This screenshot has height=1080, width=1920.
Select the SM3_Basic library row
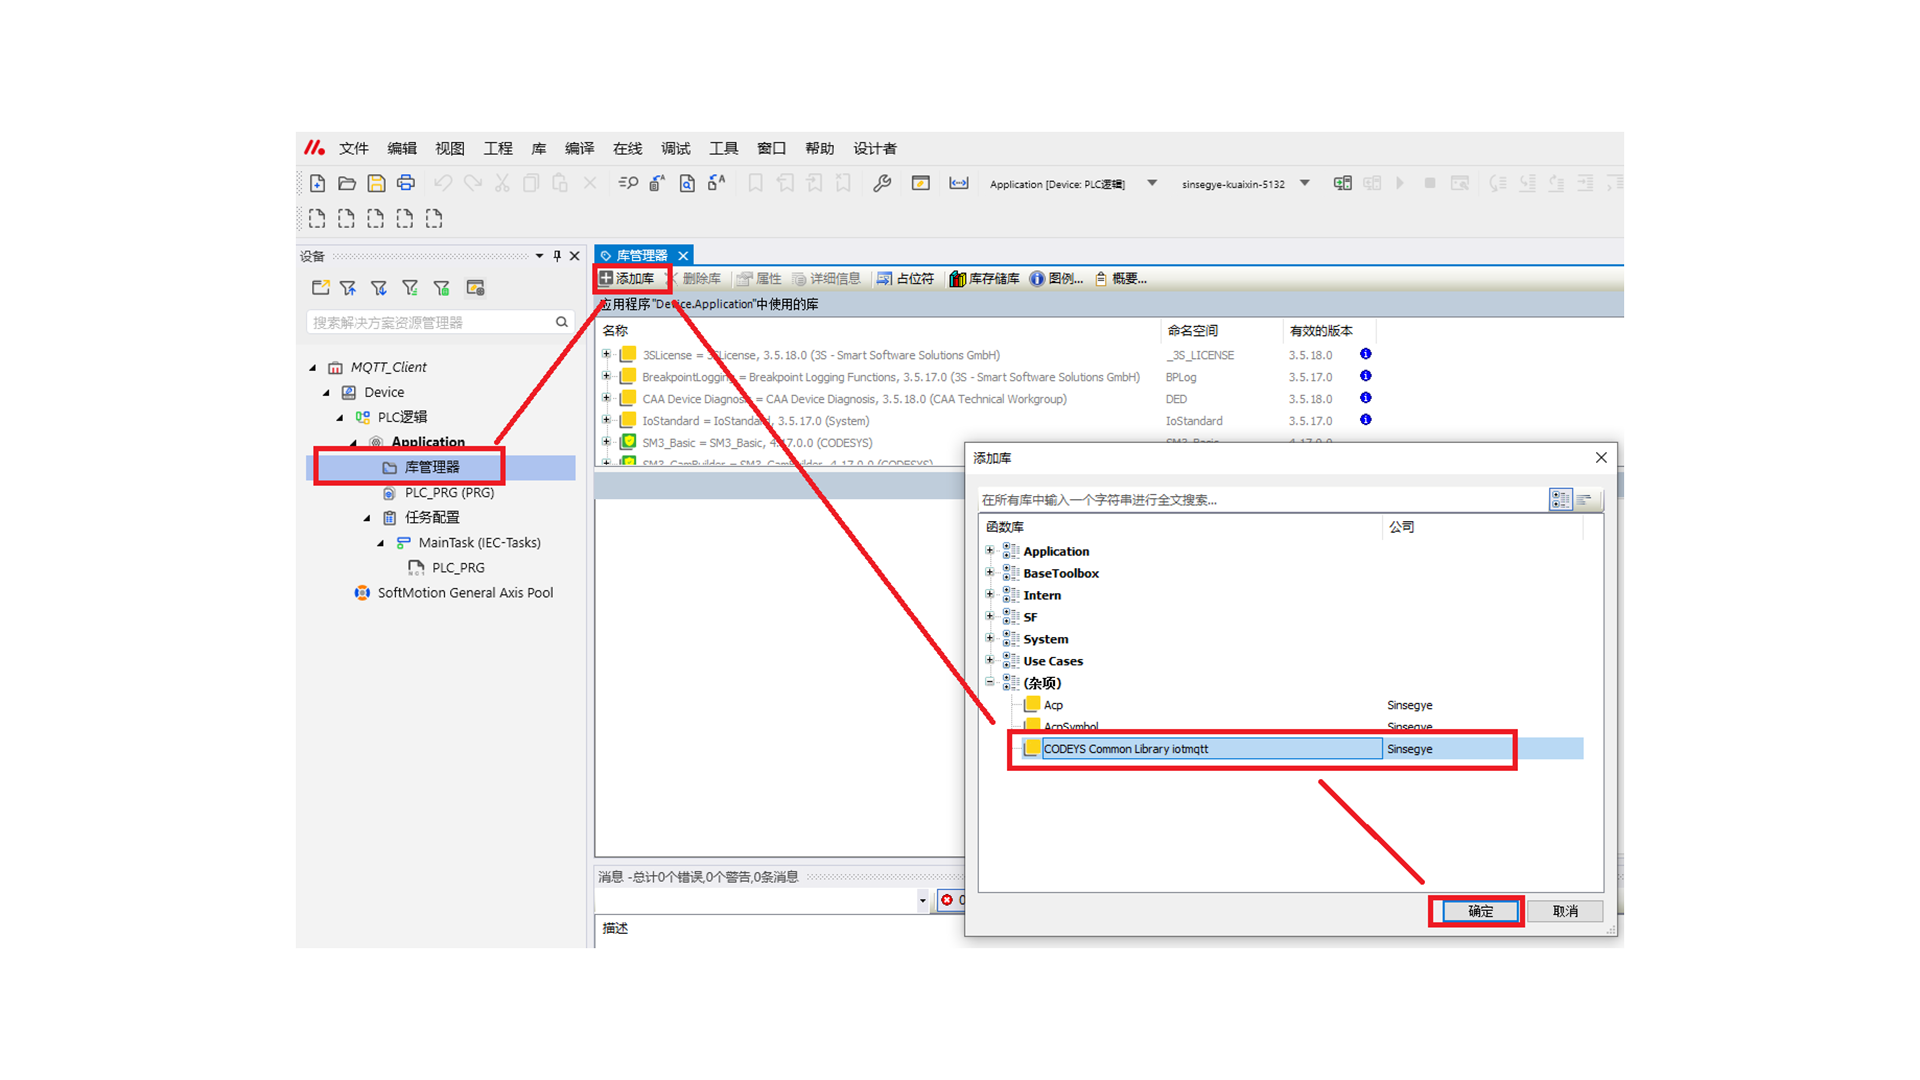(757, 443)
